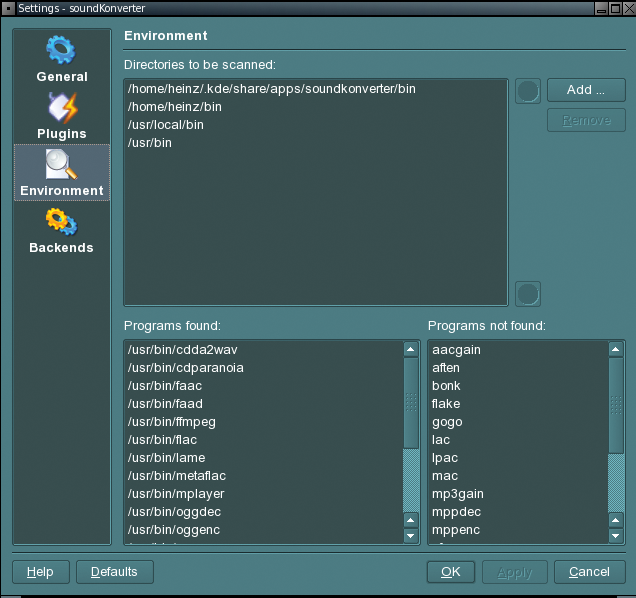Image resolution: width=636 pixels, height=598 pixels.
Task: Select aacgain in Programs not found
Action: 518,350
